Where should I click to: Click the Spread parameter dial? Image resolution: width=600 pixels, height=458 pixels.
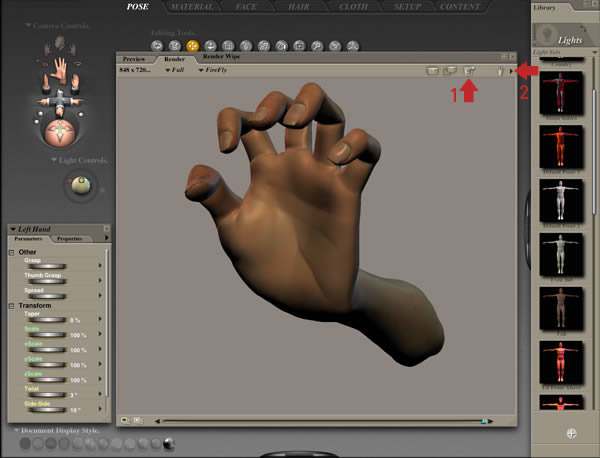pyautogui.click(x=47, y=296)
